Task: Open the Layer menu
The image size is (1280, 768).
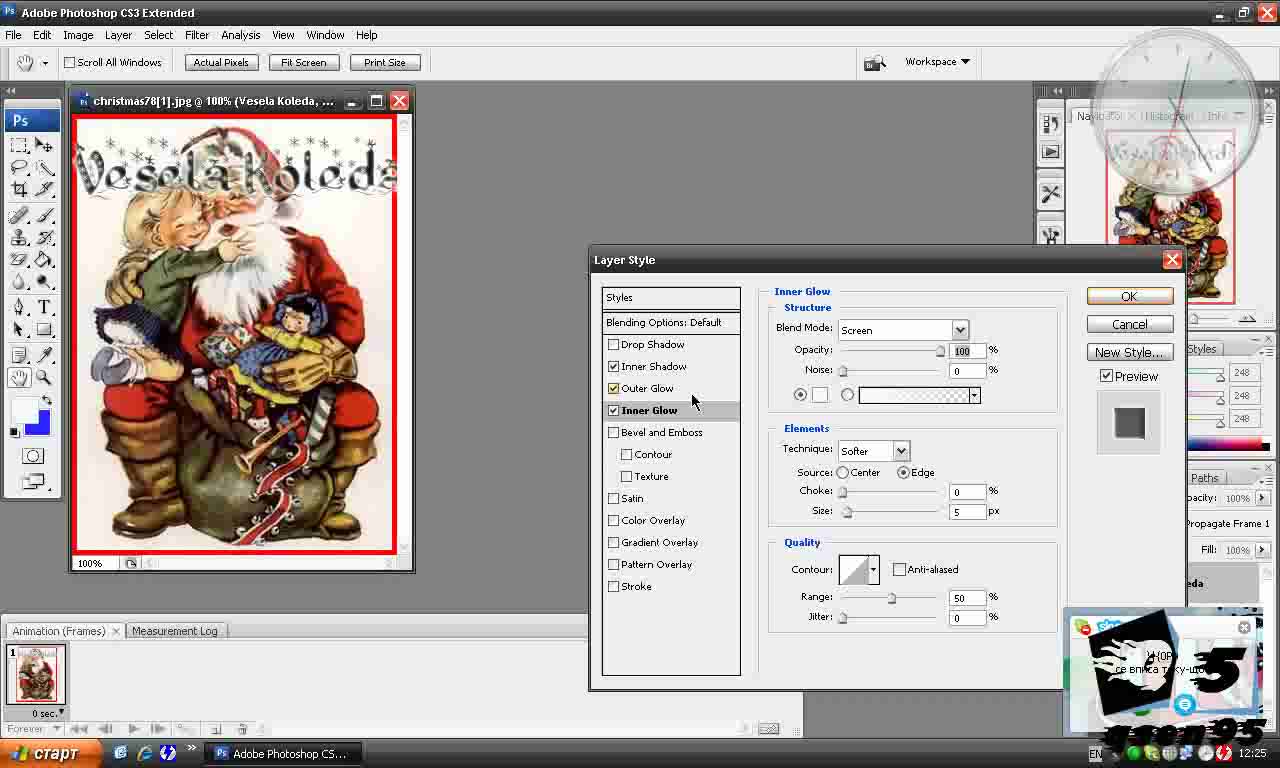Action: (x=118, y=35)
